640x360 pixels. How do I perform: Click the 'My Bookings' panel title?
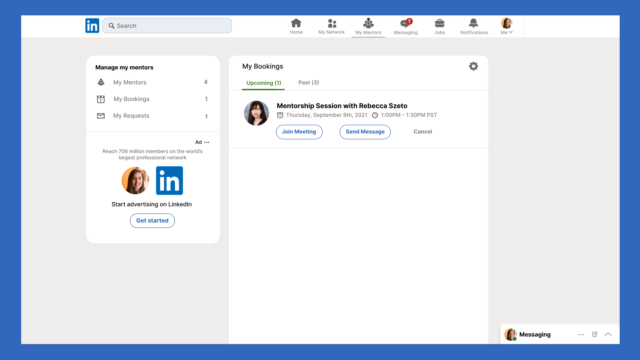(x=262, y=66)
